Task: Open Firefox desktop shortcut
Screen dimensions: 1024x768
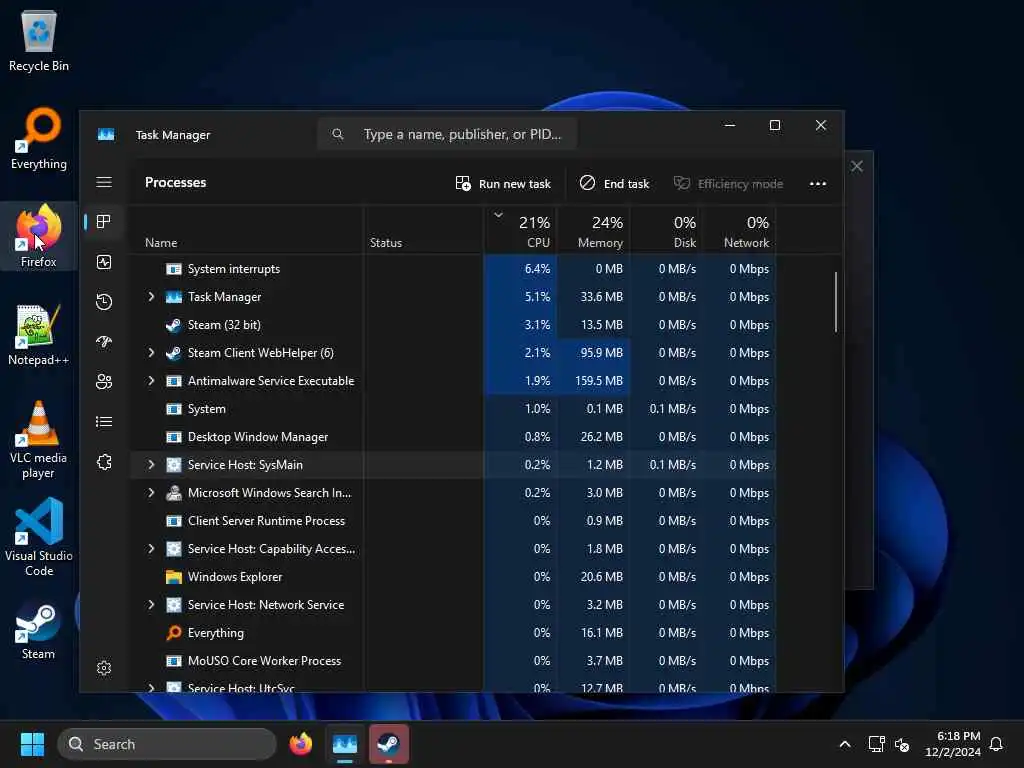Action: (x=39, y=236)
